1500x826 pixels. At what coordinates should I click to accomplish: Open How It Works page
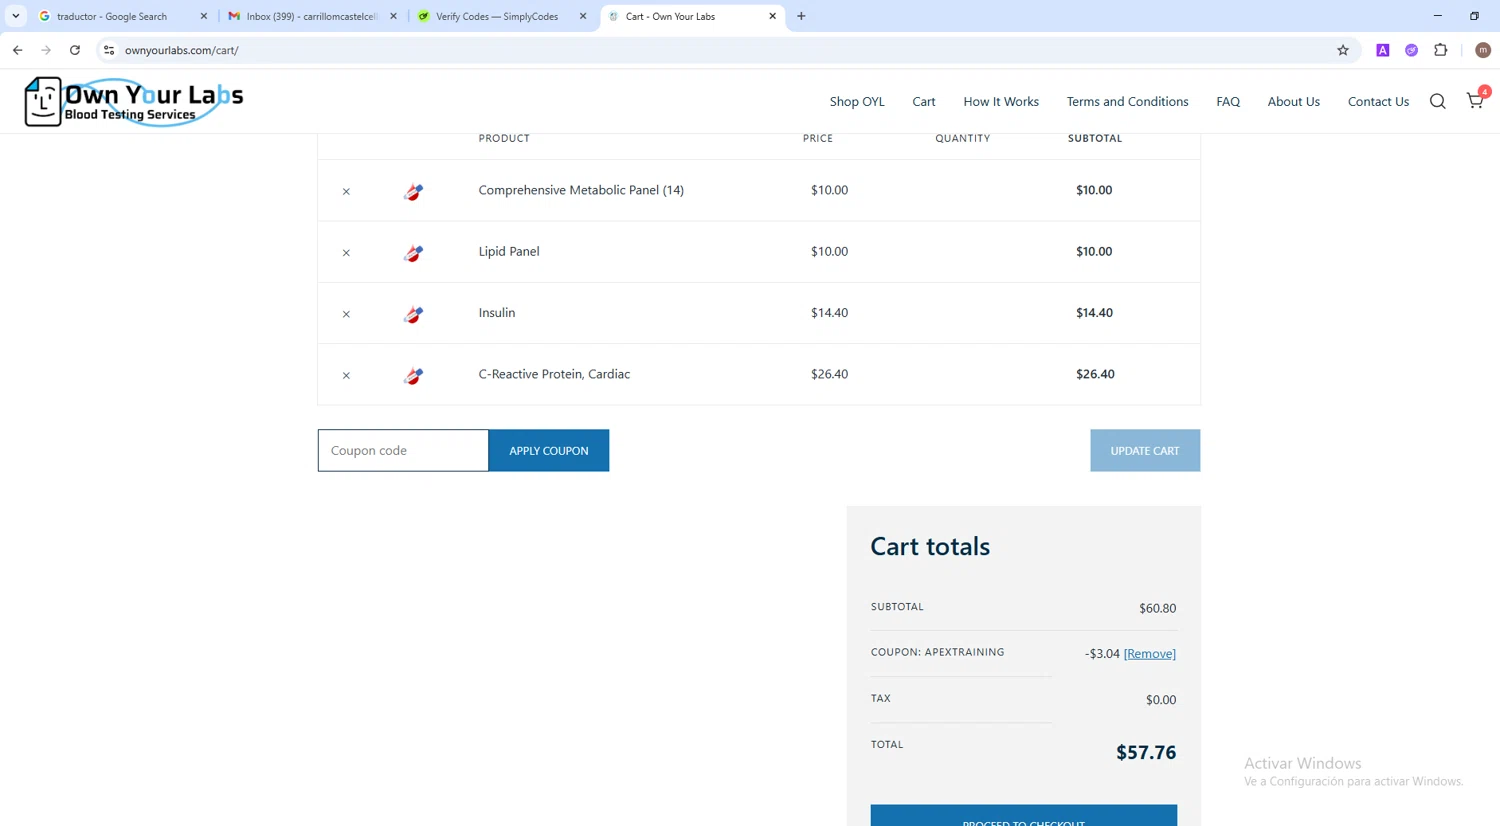(1001, 101)
